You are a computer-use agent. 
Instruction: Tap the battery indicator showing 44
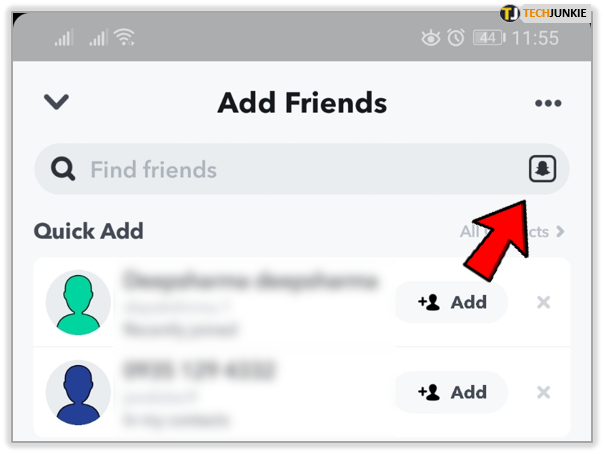[489, 38]
